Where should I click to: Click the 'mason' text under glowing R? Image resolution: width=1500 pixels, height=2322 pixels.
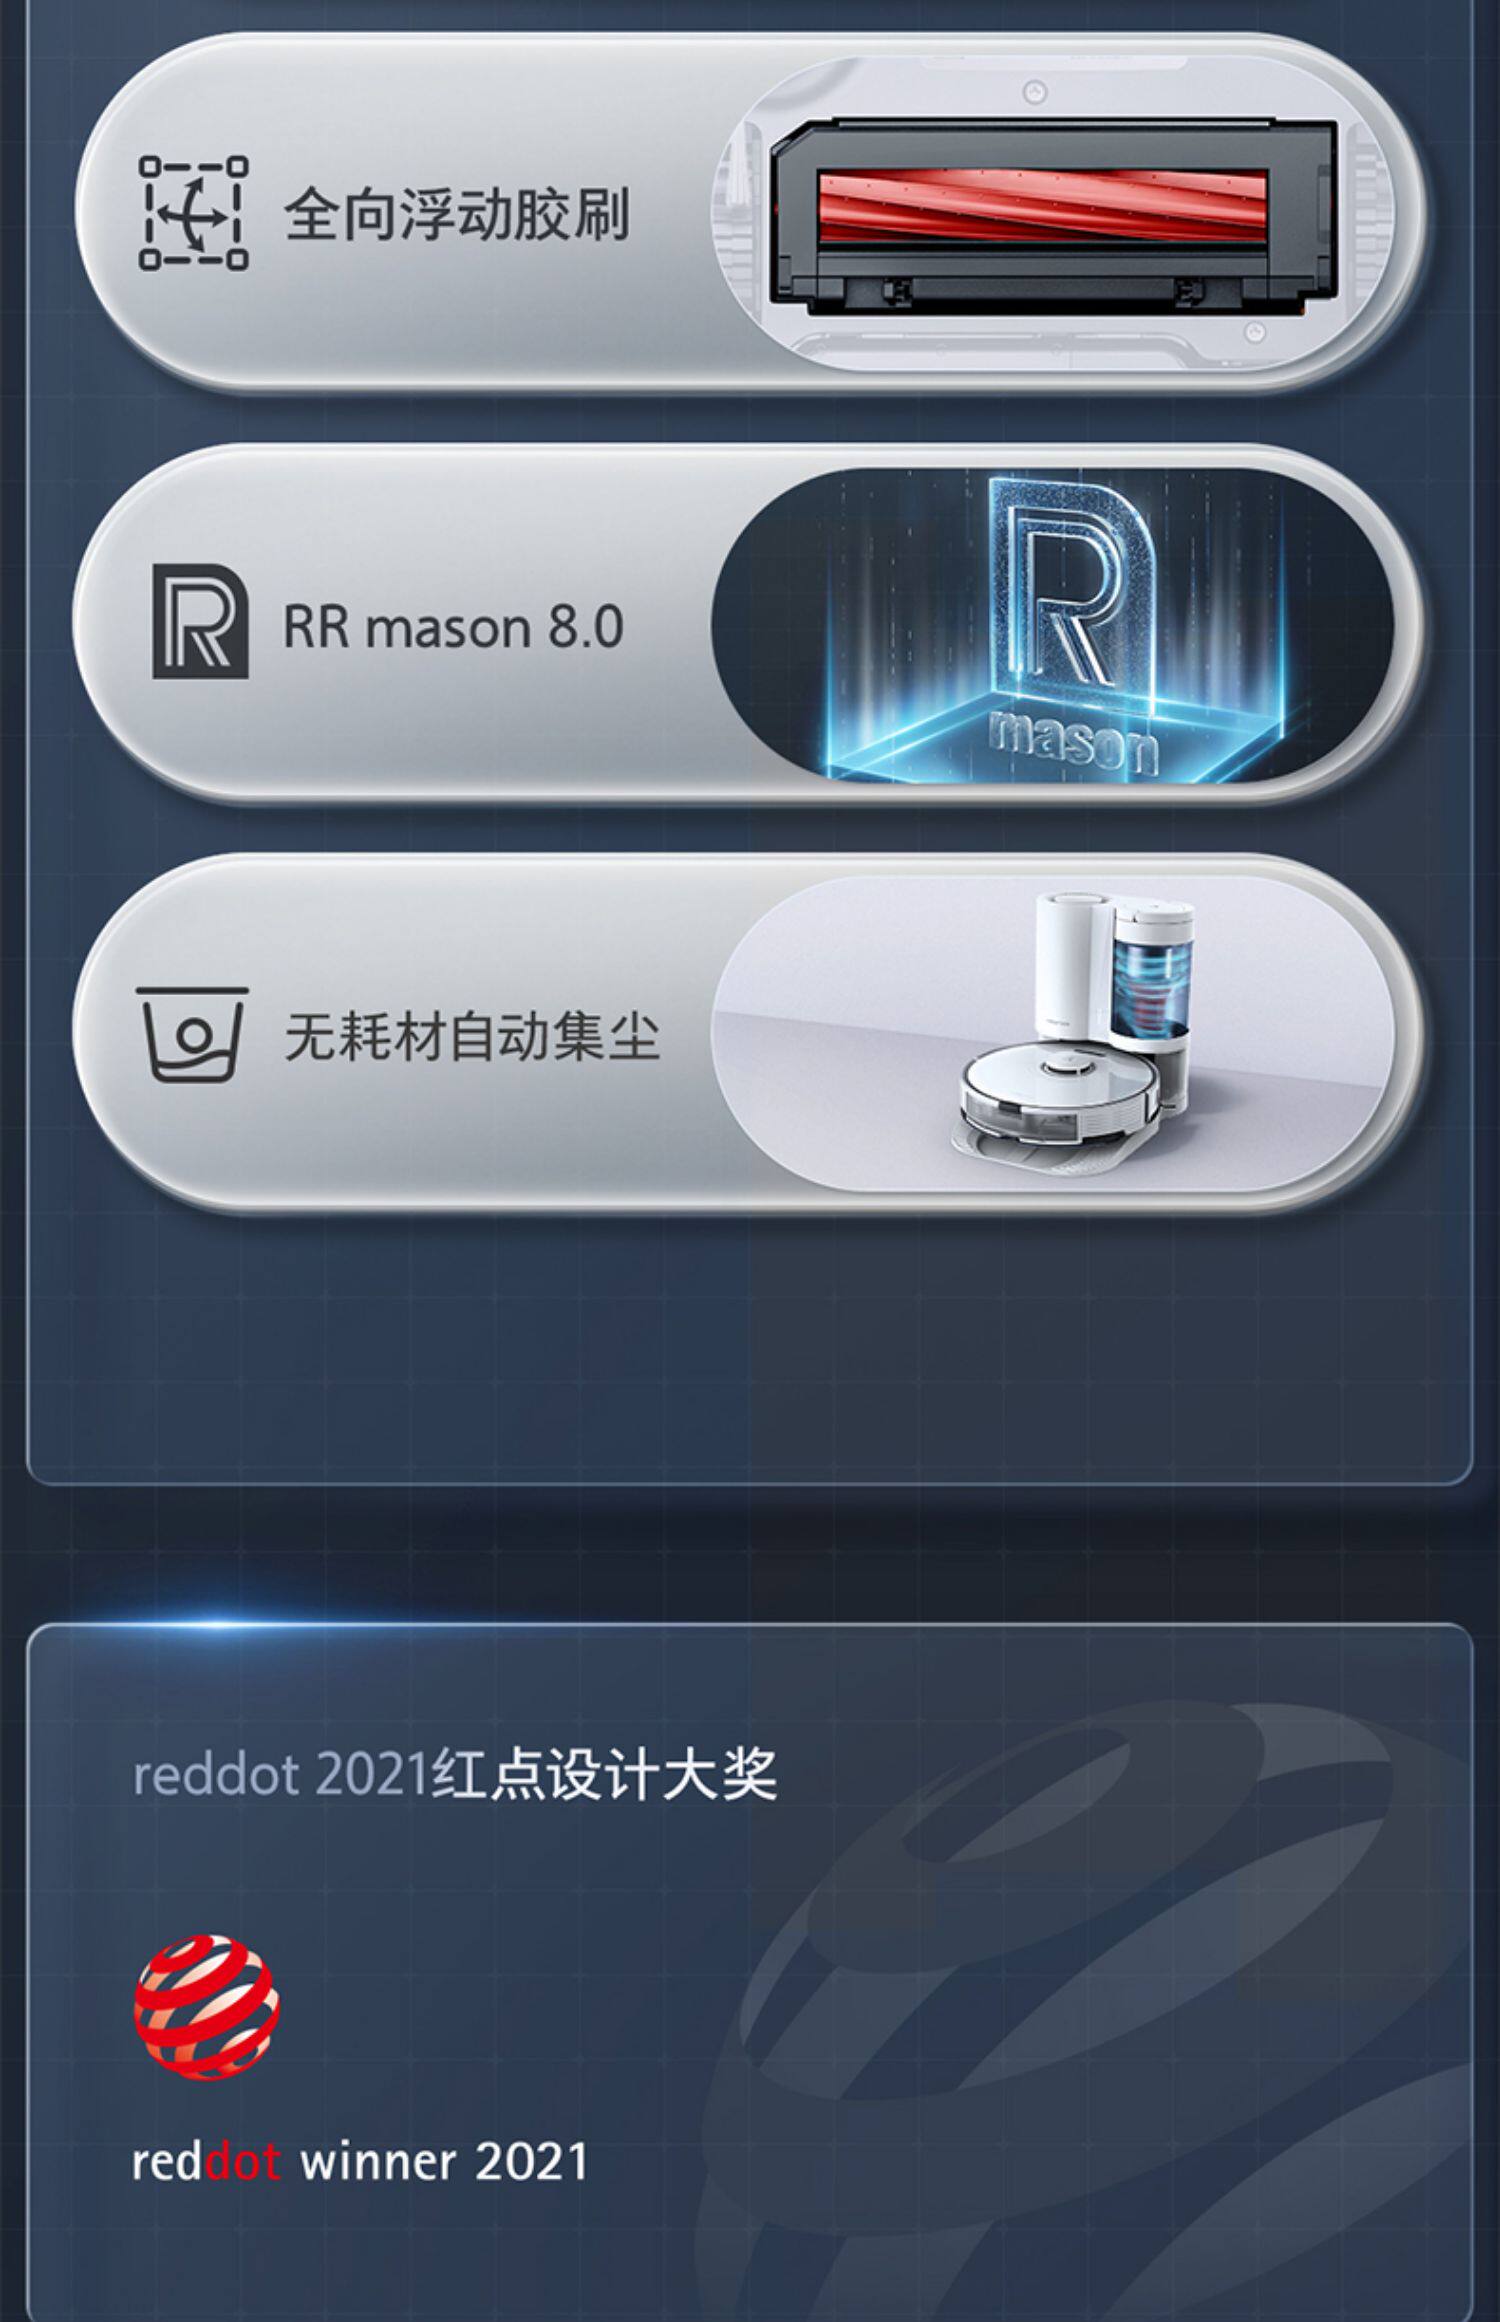click(1073, 740)
